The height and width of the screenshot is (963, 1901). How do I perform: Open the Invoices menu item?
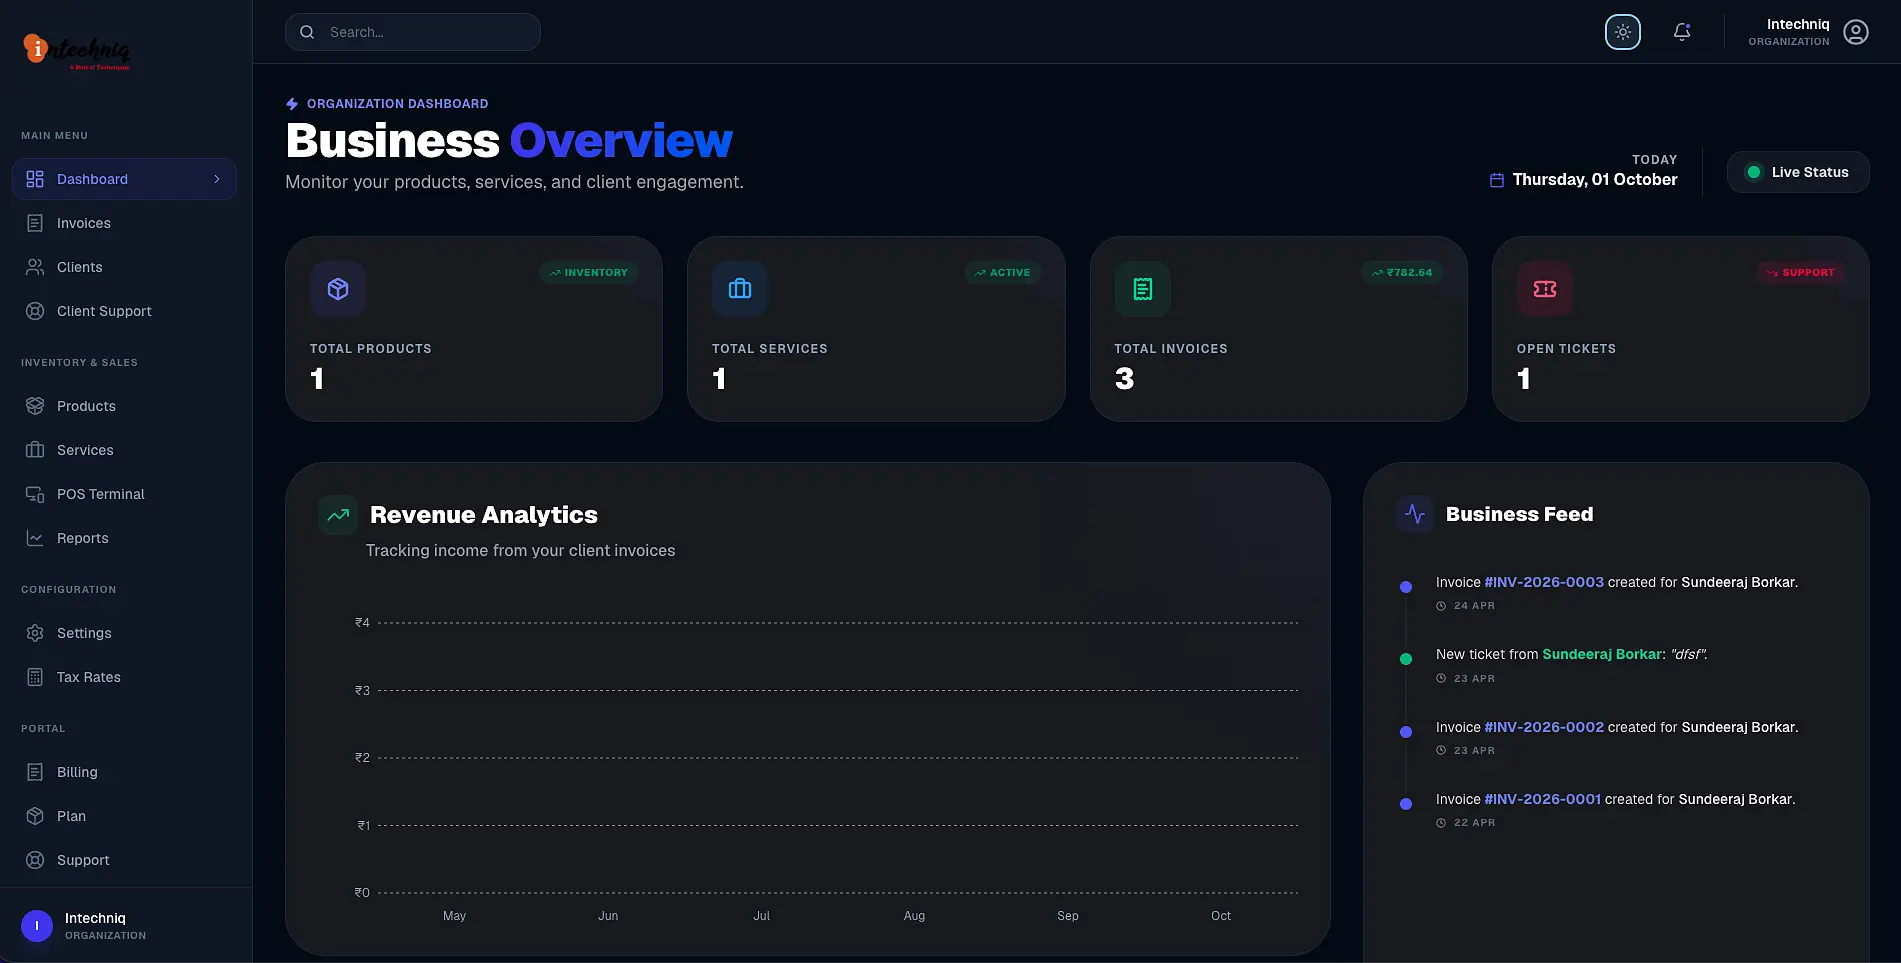click(124, 223)
